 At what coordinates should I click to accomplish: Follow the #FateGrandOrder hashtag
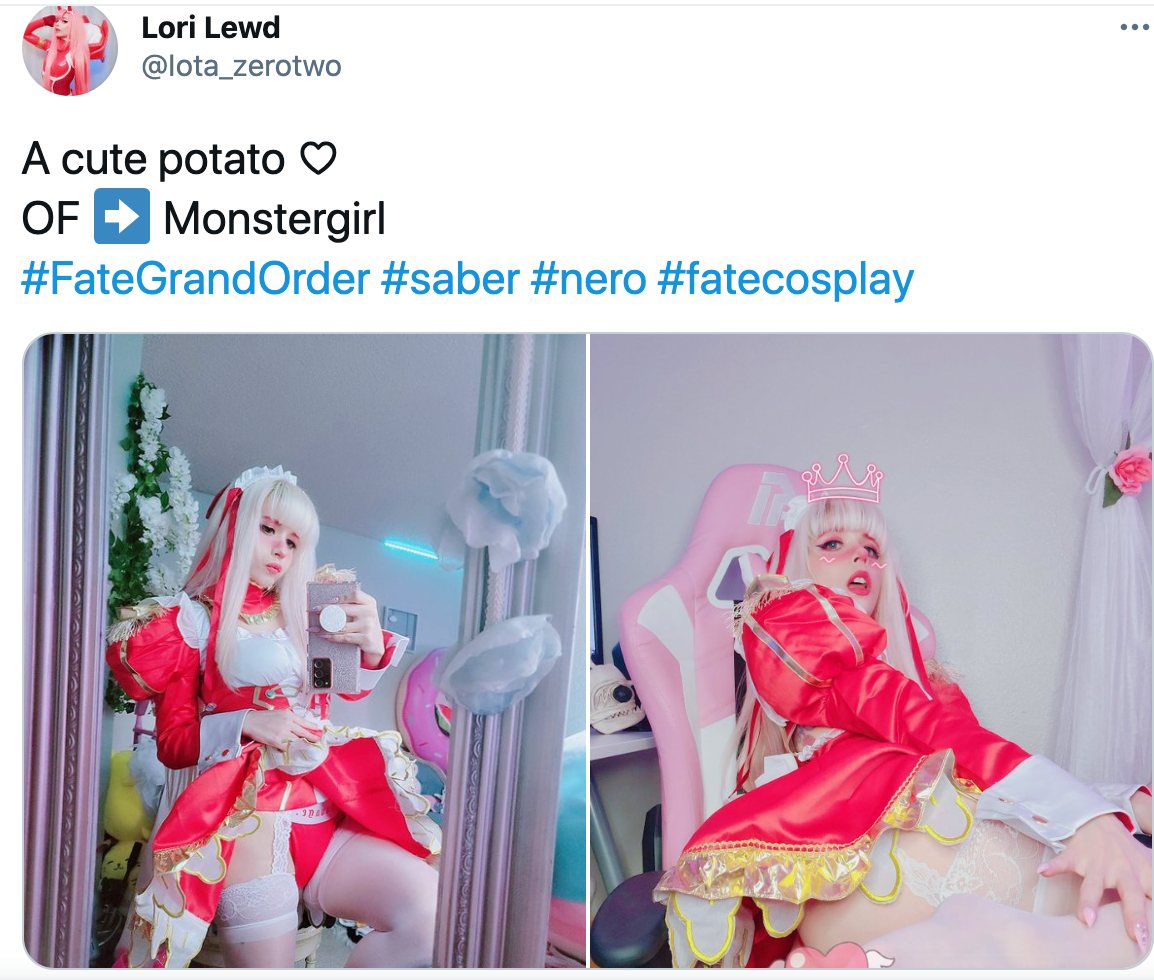click(x=196, y=280)
